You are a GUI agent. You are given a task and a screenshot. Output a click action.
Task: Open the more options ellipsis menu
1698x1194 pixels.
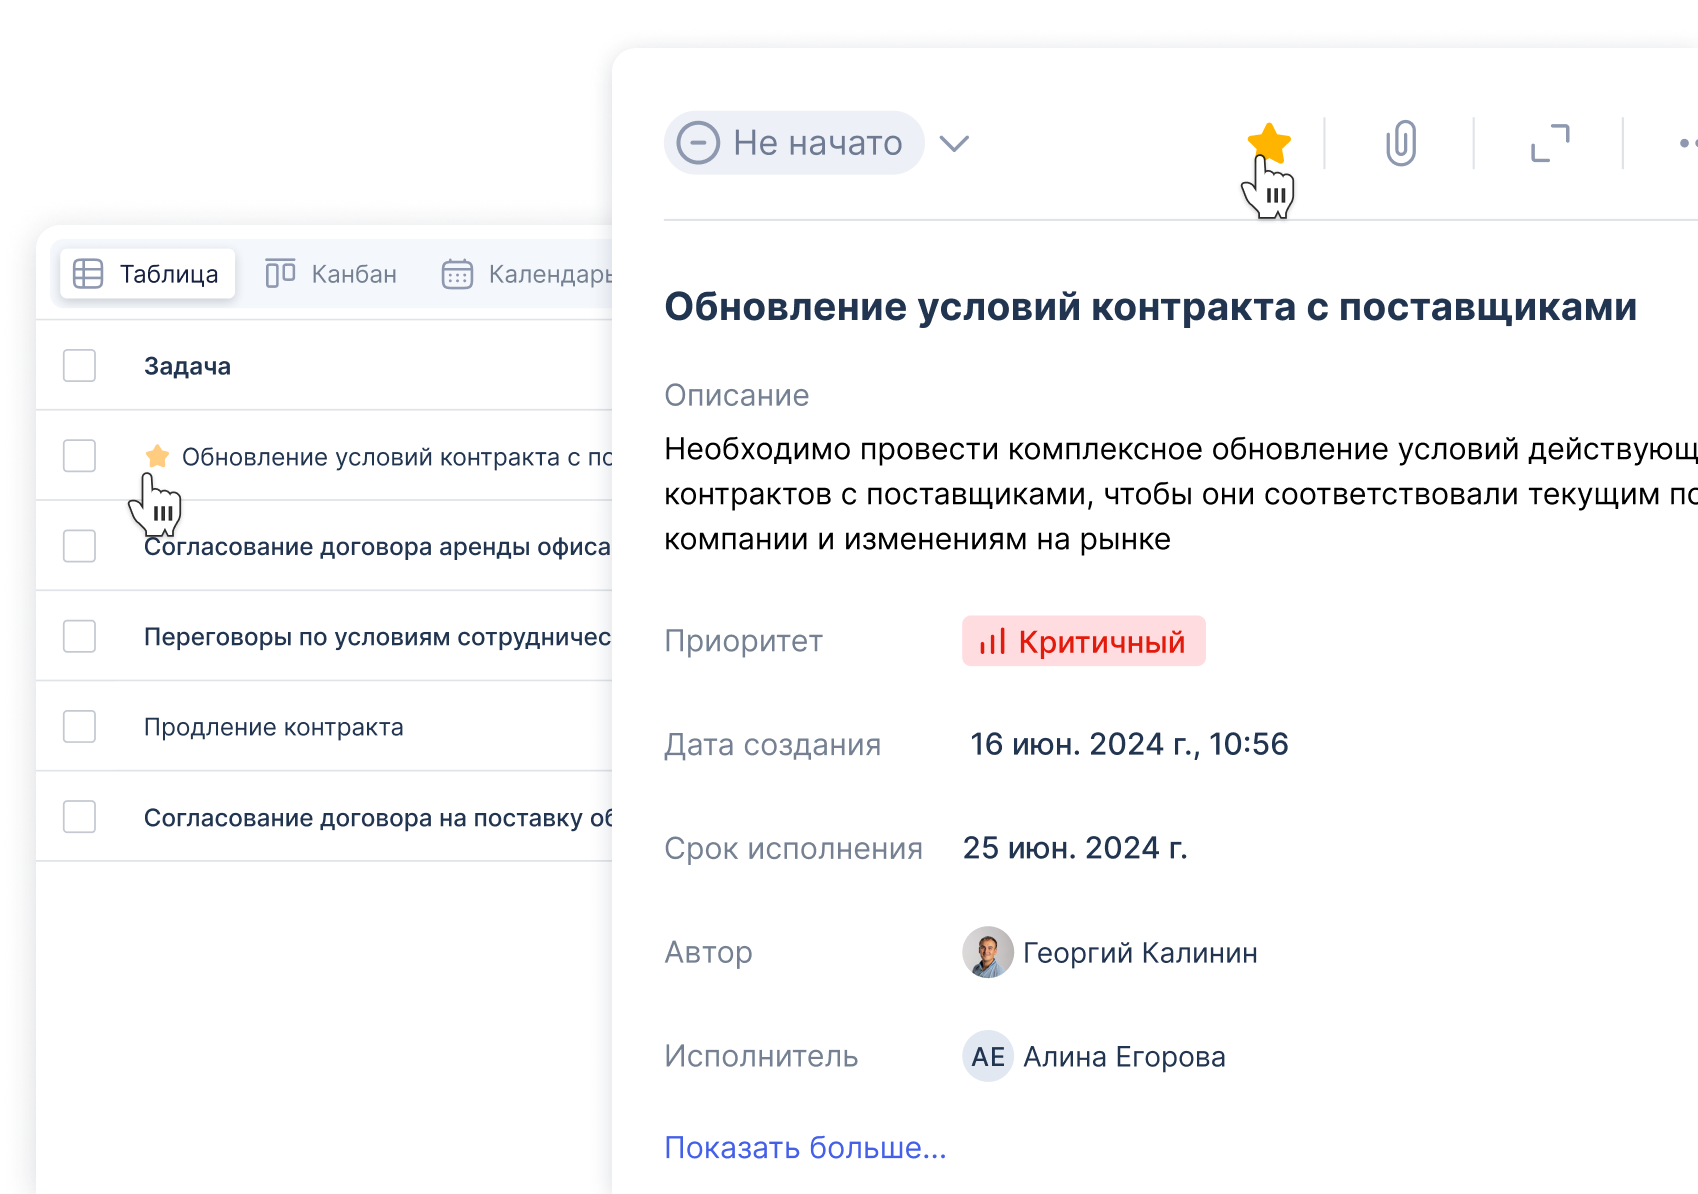(1686, 143)
